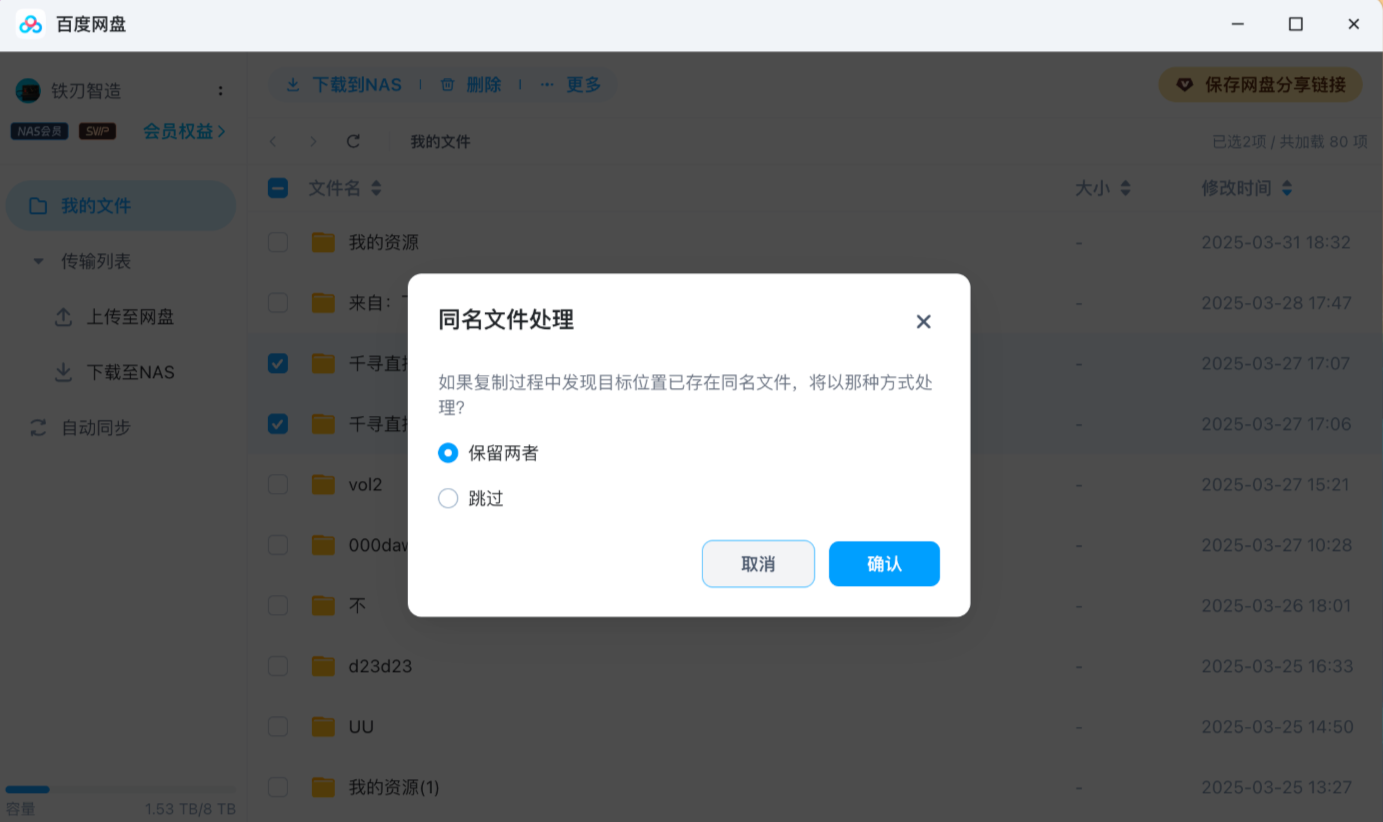Click the 自动同步 sync icon
The height and width of the screenshot is (822, 1383).
38,427
